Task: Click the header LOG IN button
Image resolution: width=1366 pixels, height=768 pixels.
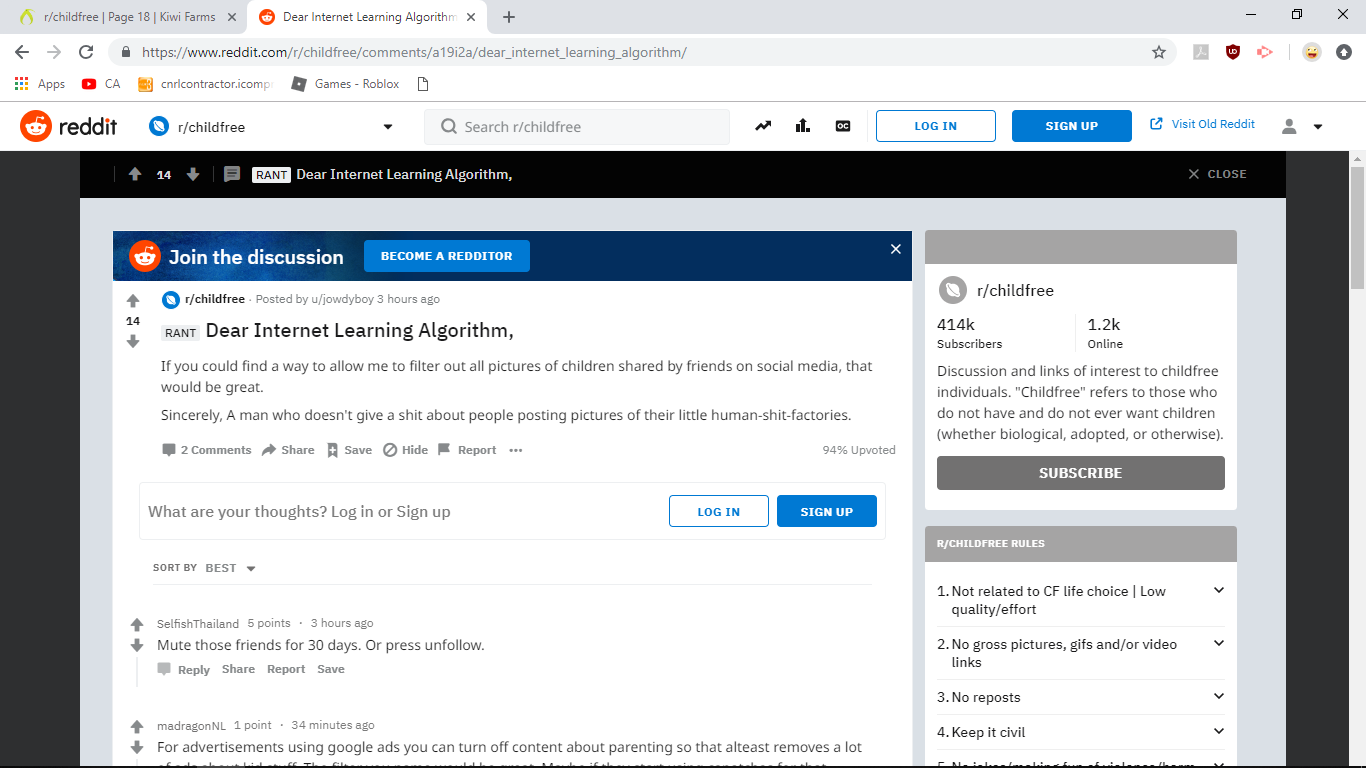Action: click(x=936, y=126)
